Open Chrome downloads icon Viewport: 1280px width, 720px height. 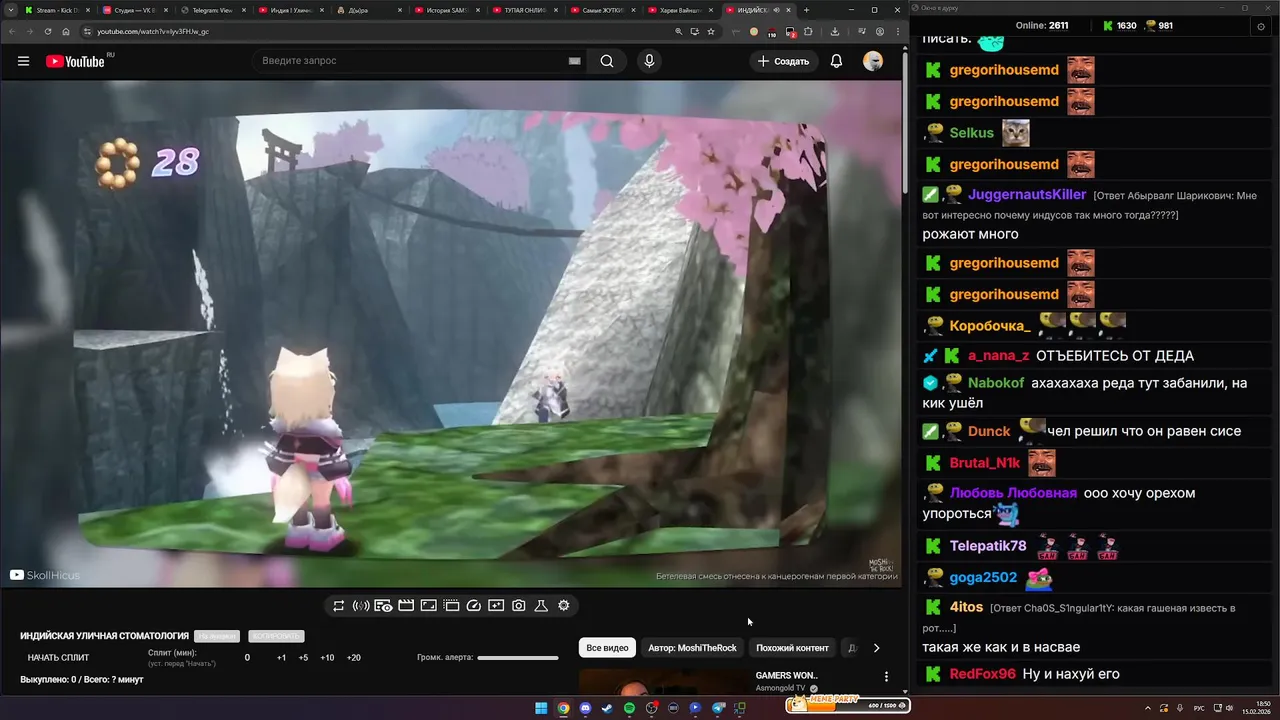pyautogui.click(x=835, y=31)
